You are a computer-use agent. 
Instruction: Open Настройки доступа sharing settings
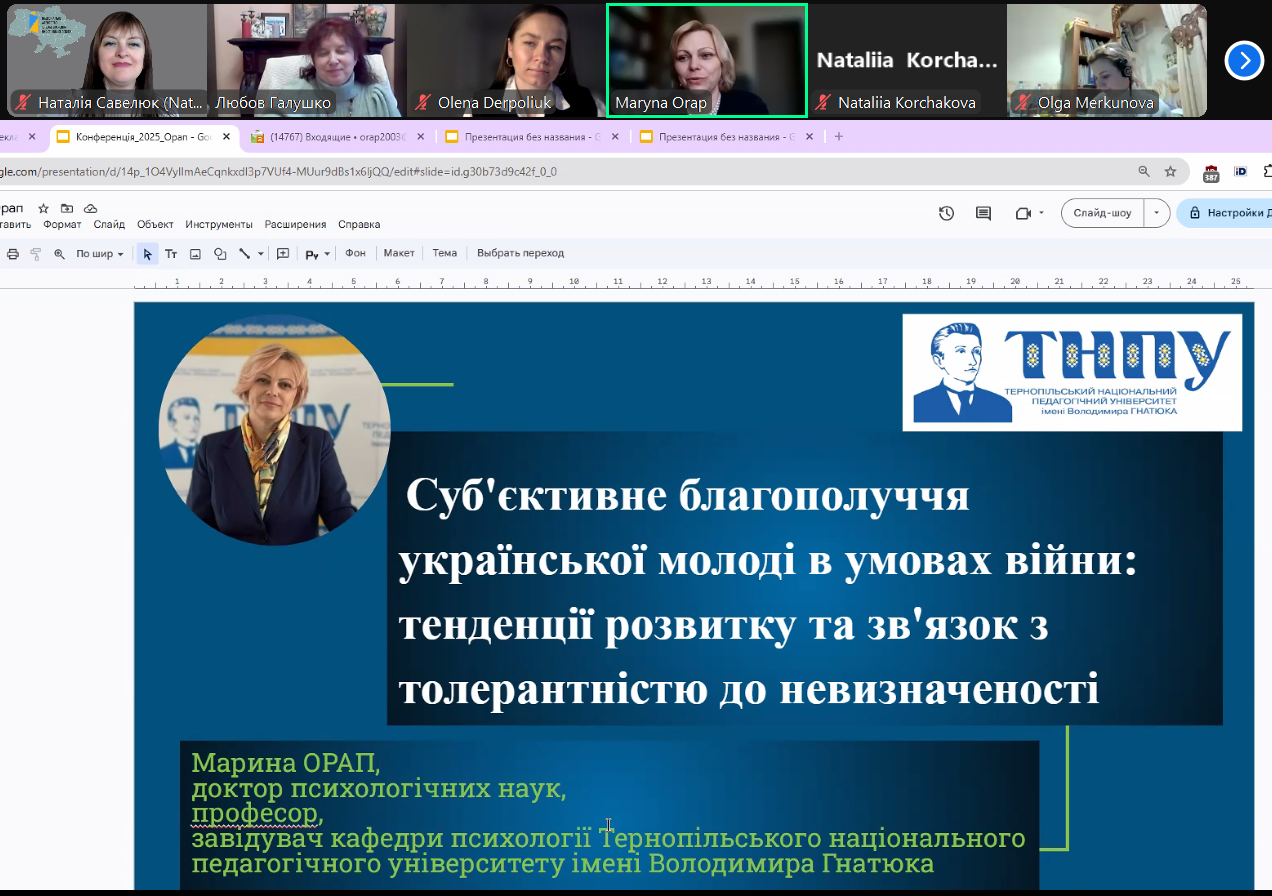click(1228, 213)
